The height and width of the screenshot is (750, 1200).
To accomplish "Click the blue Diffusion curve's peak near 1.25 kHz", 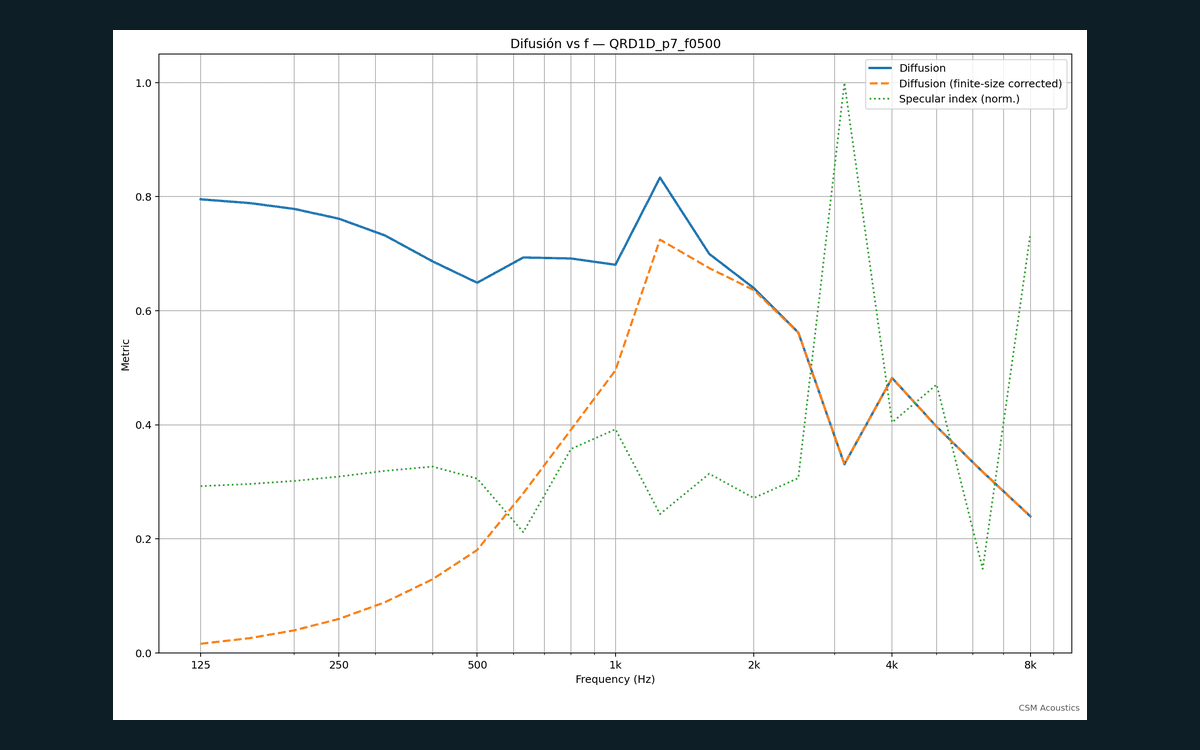I will click(x=660, y=178).
